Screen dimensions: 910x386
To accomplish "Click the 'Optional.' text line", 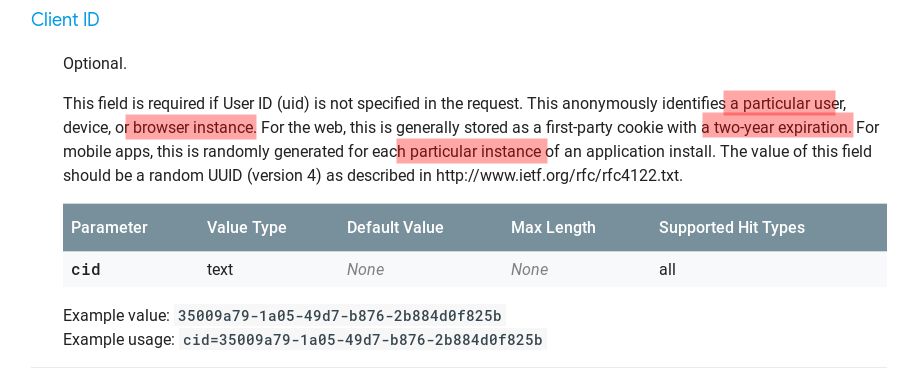I will coord(95,64).
